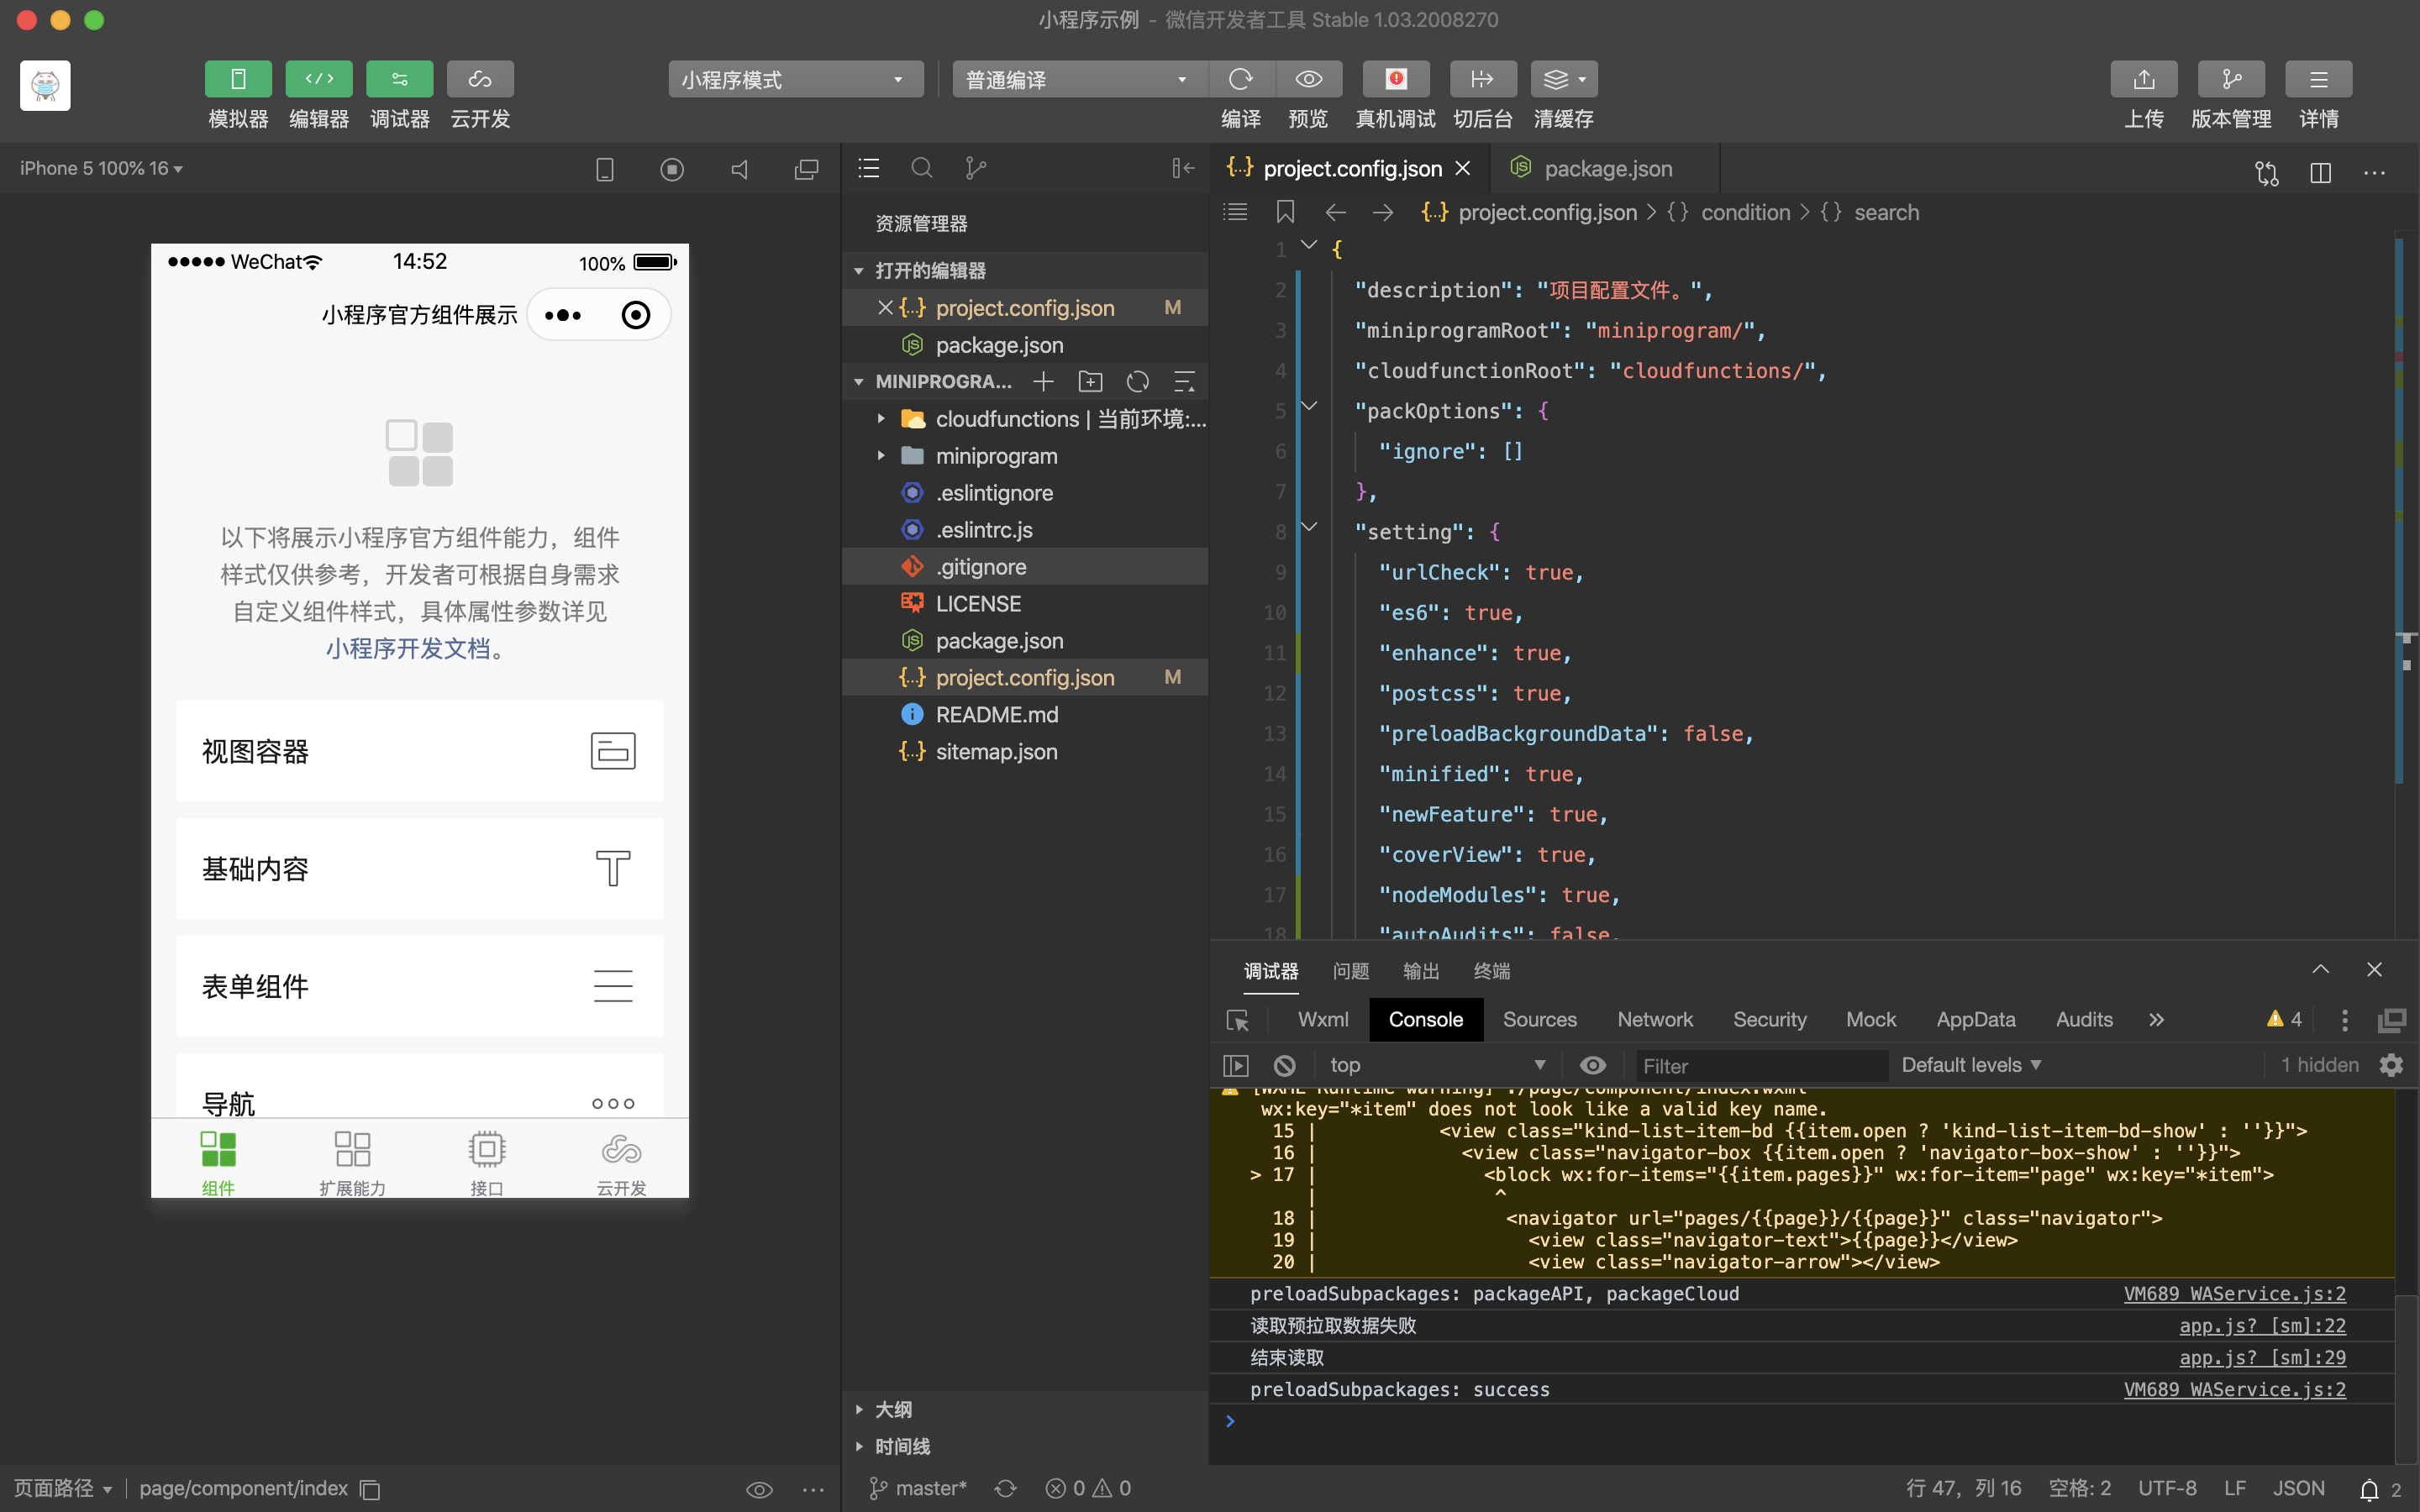Toggle the debugger (调试器) panel button
2420x1512 pixels.
point(399,79)
